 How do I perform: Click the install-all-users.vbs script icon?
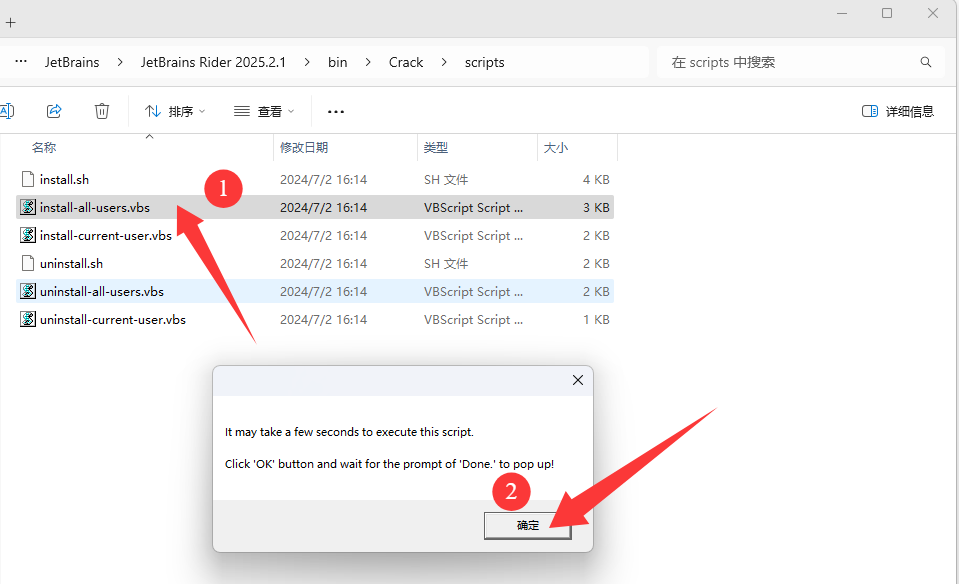click(28, 207)
